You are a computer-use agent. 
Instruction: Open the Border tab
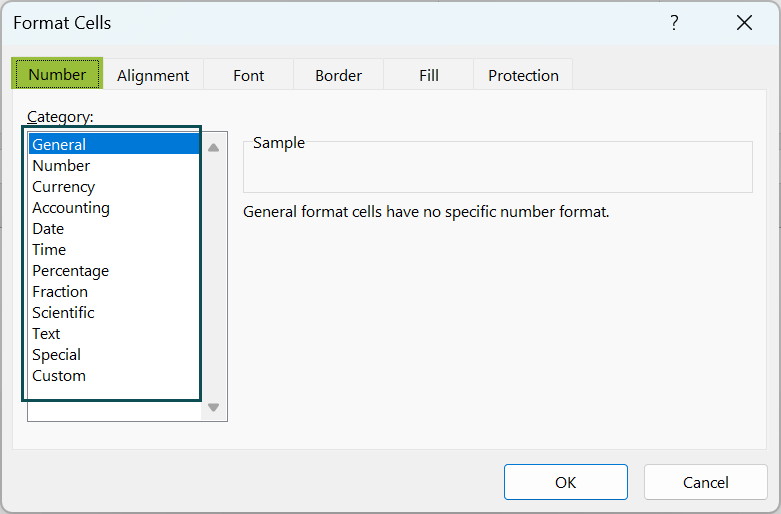click(x=339, y=75)
